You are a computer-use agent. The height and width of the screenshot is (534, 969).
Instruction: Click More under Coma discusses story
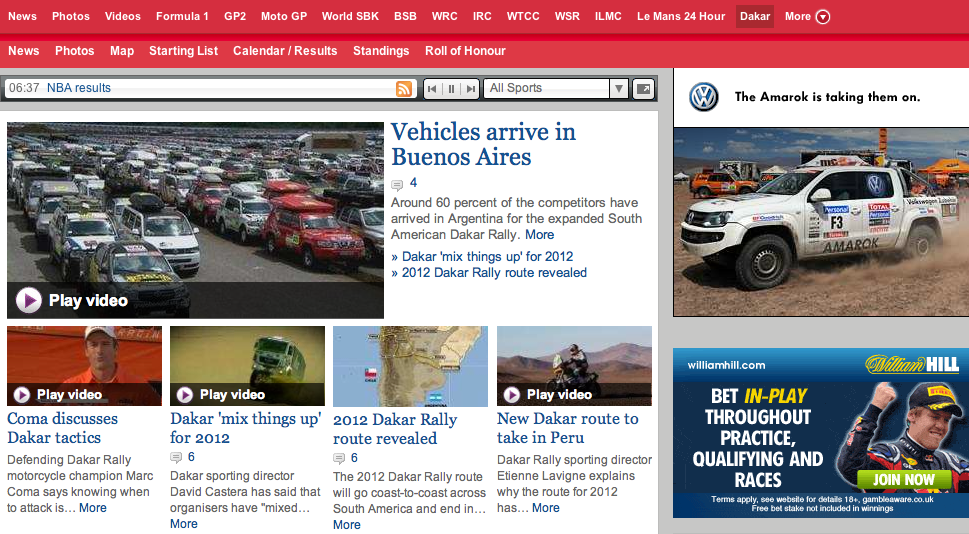(93, 508)
